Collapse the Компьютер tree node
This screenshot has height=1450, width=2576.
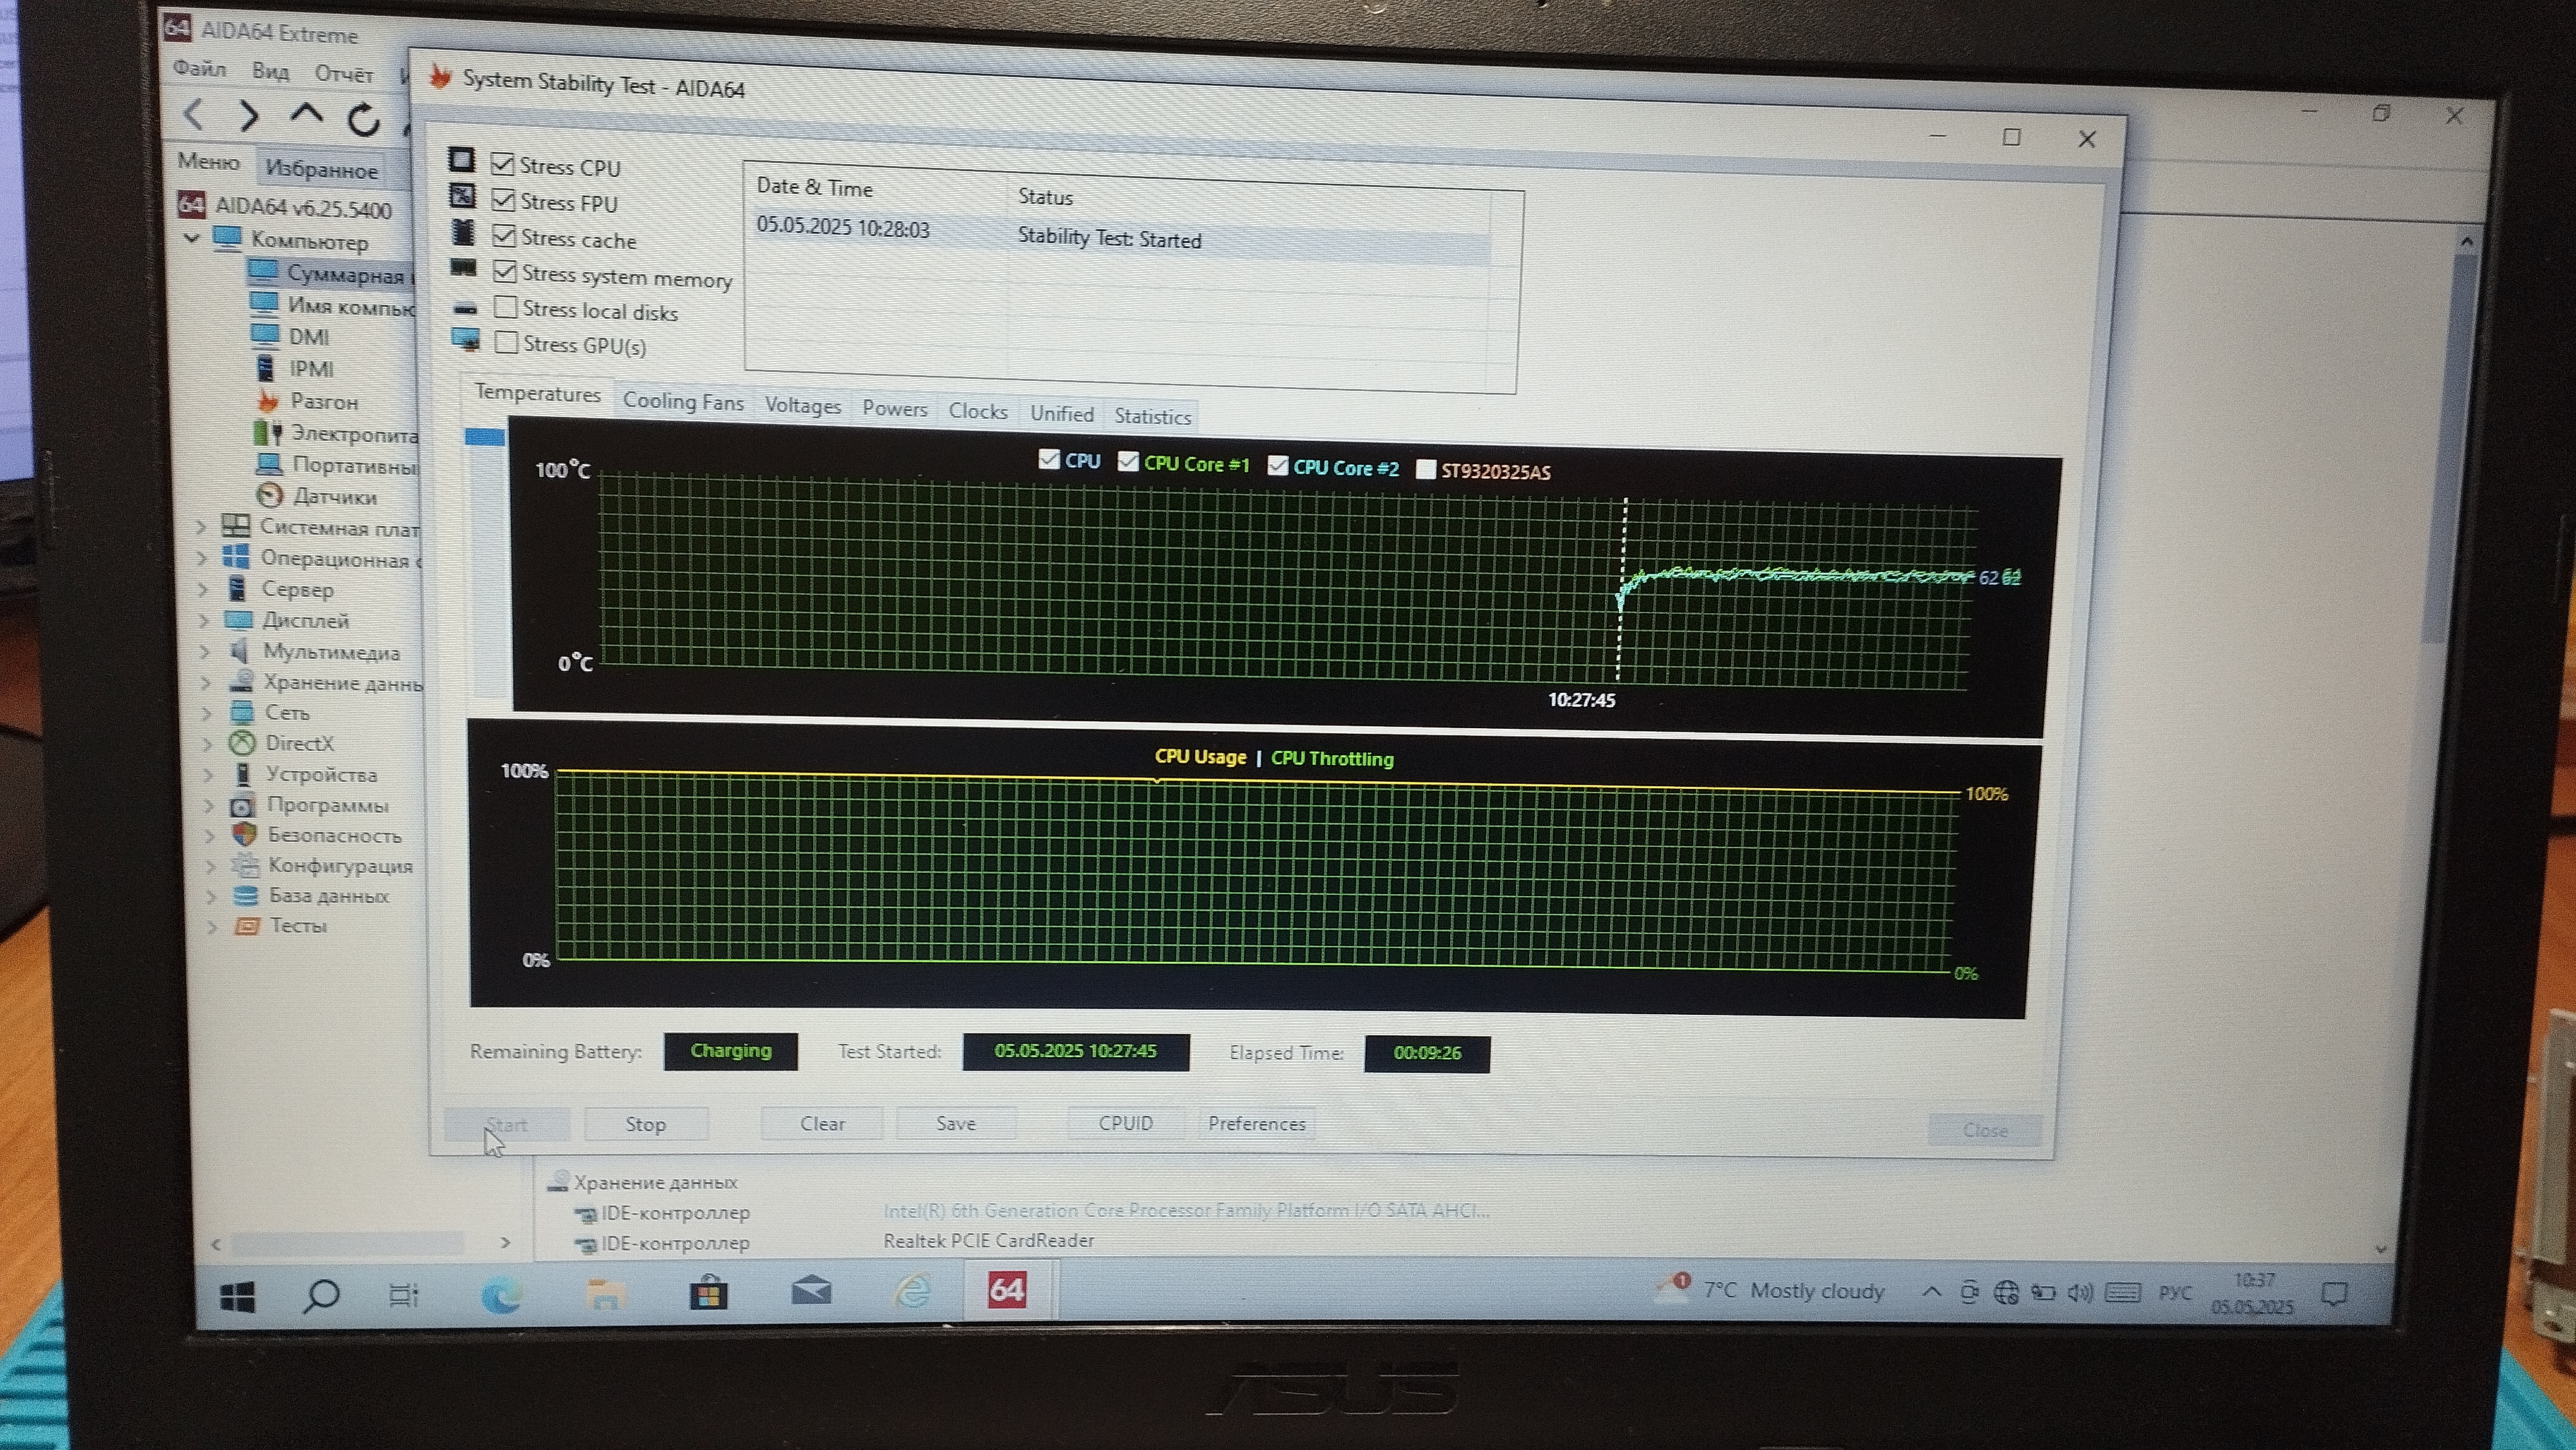192,239
